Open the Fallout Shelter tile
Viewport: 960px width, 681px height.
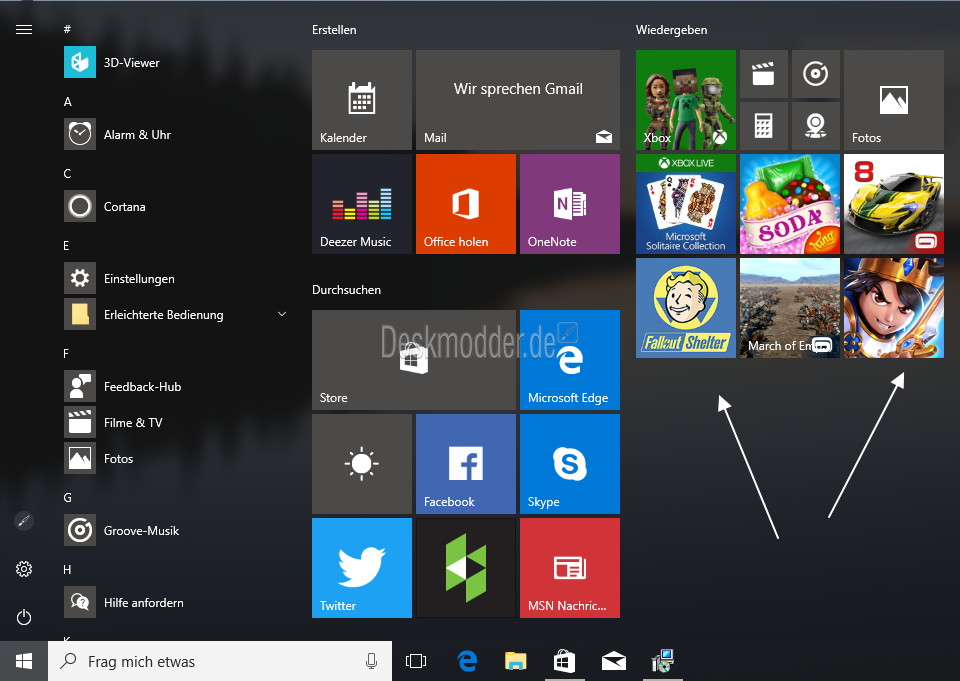click(x=686, y=308)
